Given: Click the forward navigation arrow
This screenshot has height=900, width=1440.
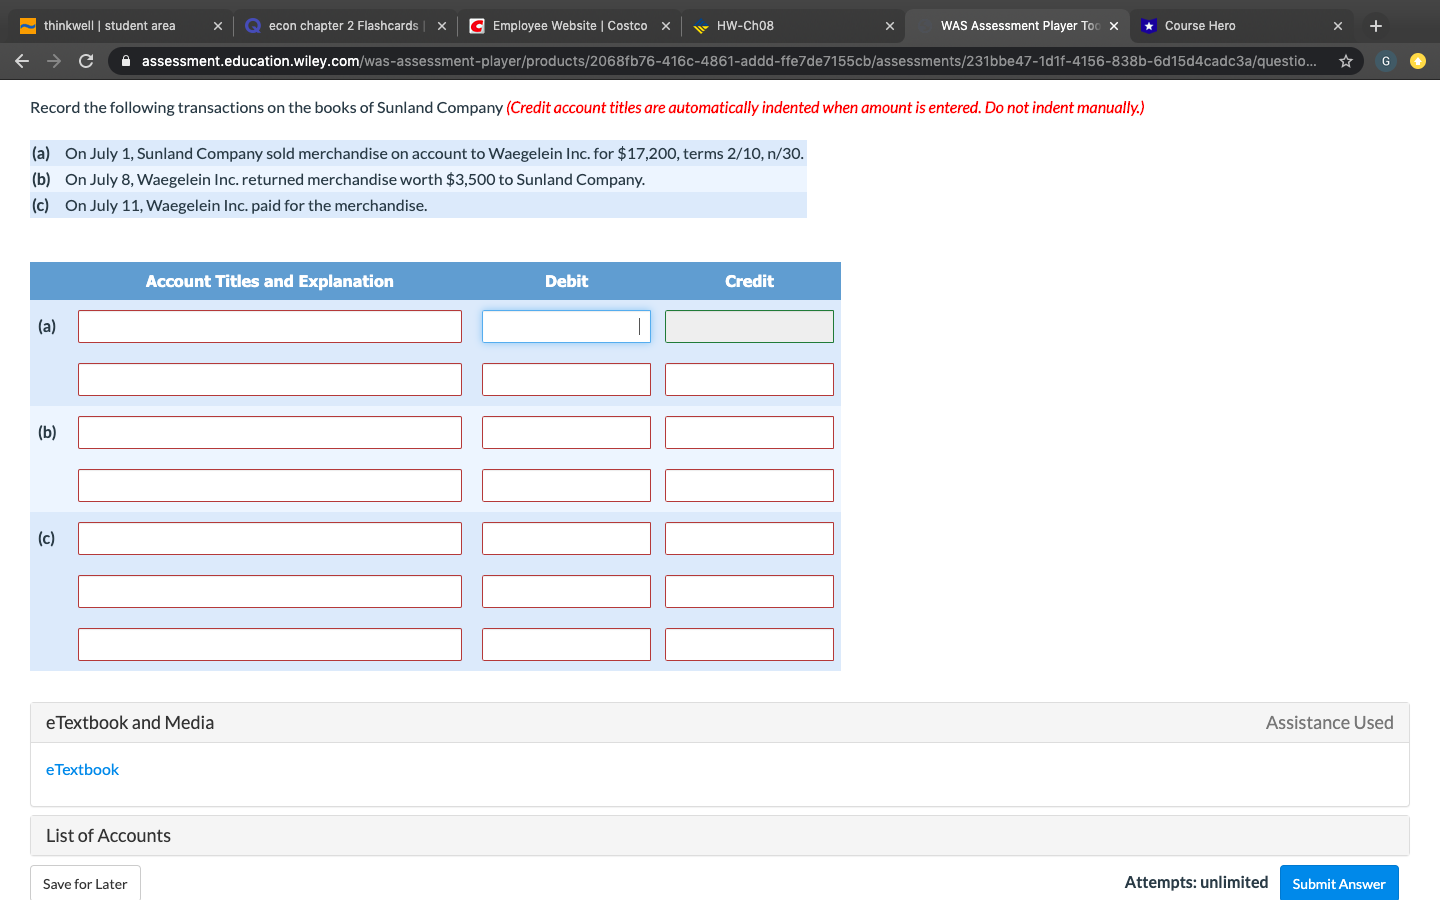Looking at the screenshot, I should point(54,61).
